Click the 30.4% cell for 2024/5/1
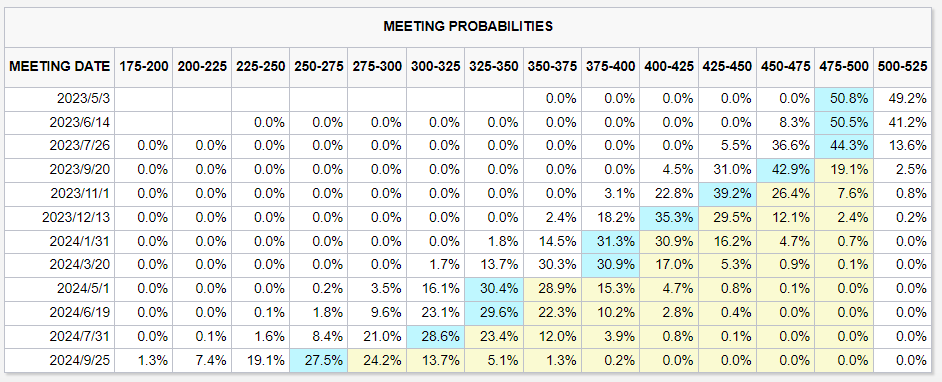 (x=494, y=289)
